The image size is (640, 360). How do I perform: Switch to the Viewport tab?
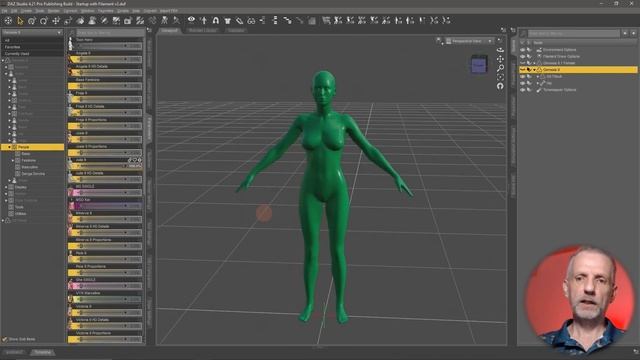[169, 30]
